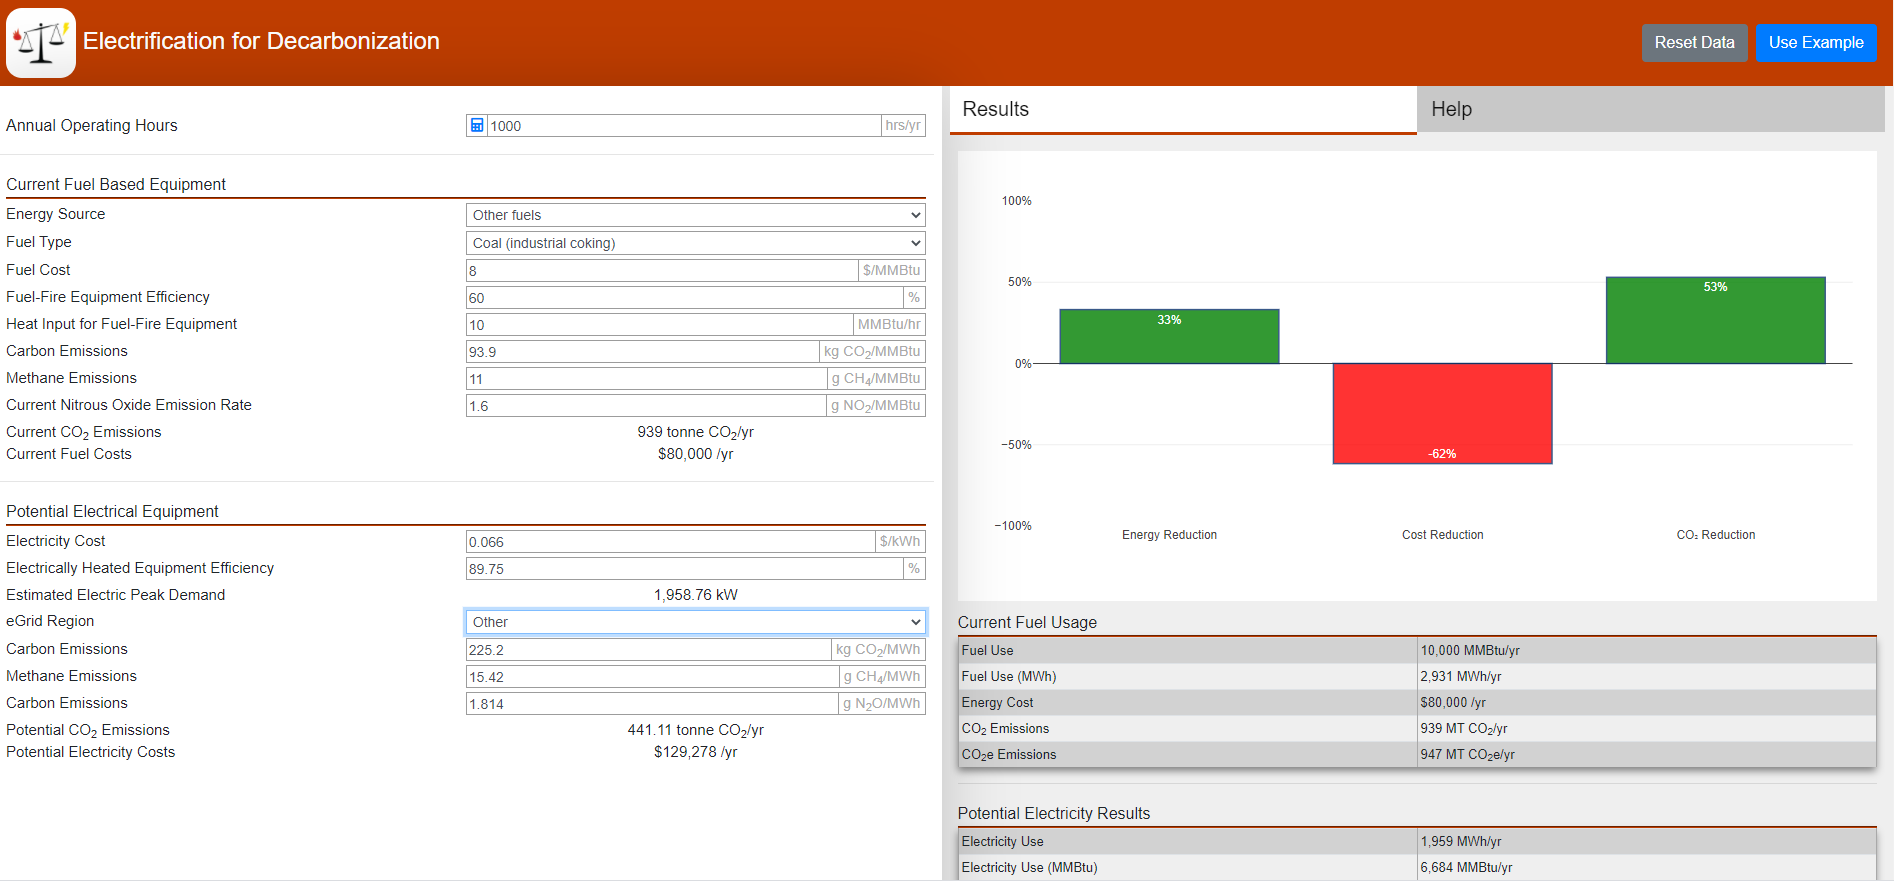Click the '6,684 MMBtu/yr' Electricity Use cell
Image resolution: width=1894 pixels, height=884 pixels.
1646,867
